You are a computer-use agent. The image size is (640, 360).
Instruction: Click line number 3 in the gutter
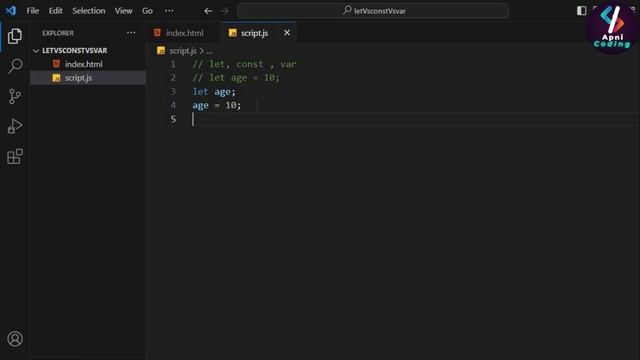coord(173,91)
